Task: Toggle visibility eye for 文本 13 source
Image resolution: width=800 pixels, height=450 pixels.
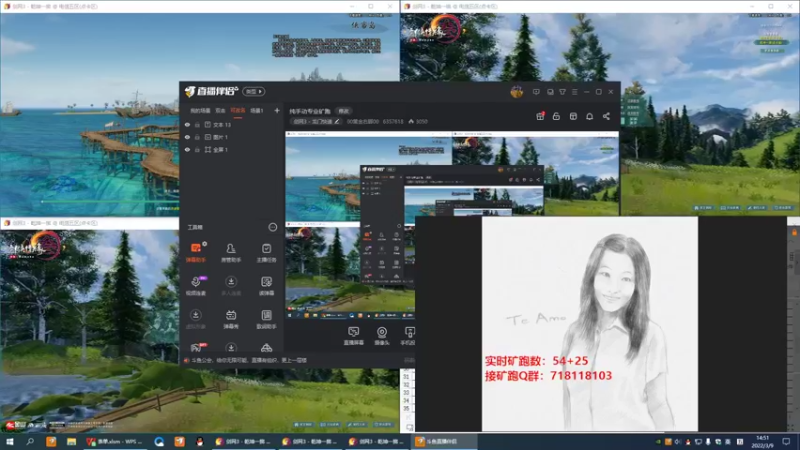Action: [x=187, y=124]
